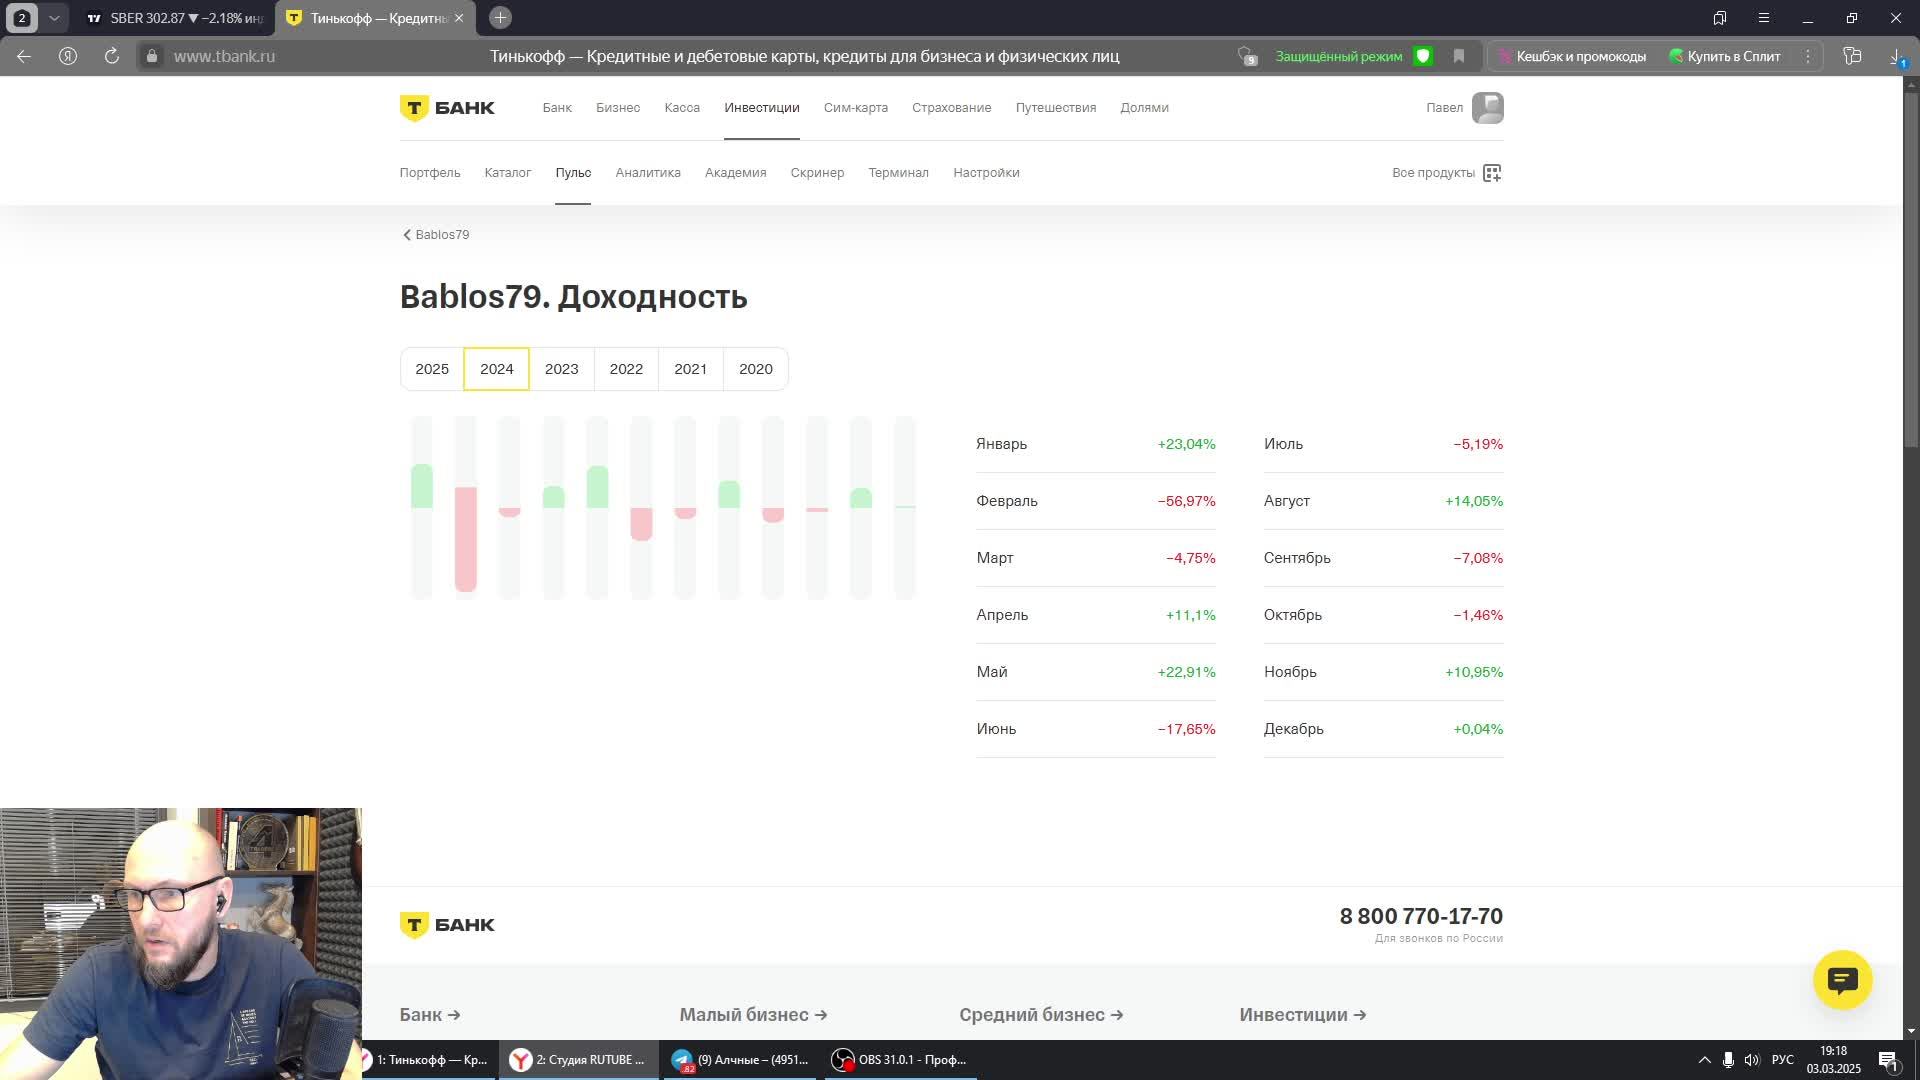Click the Защищённый режим shield icon
Viewport: 1920px width, 1080px height.
point(1423,56)
